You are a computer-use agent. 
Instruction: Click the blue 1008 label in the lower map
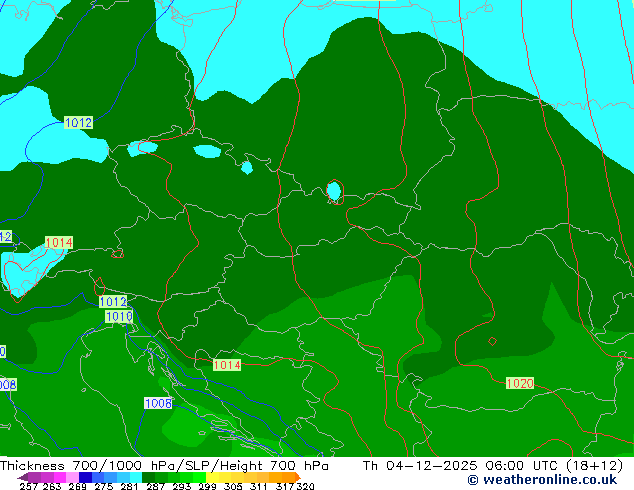point(158,403)
